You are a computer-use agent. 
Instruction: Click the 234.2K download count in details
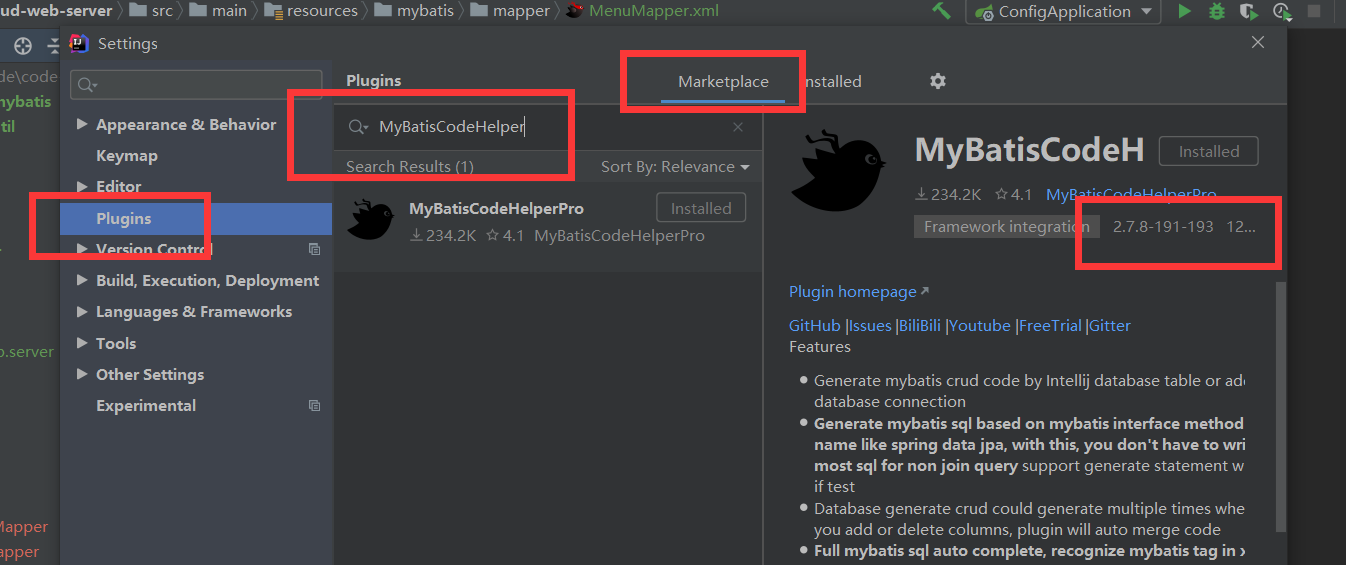[x=948, y=195]
